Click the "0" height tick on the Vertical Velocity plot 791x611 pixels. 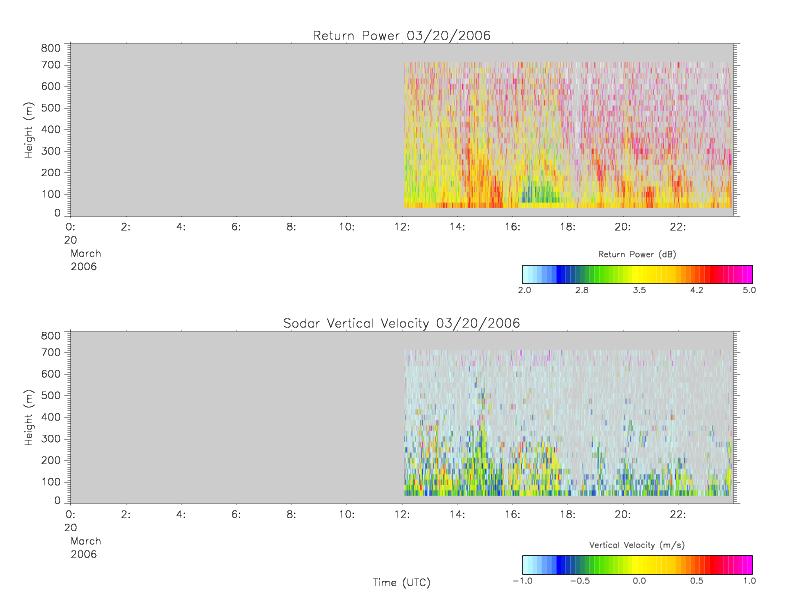(x=57, y=500)
